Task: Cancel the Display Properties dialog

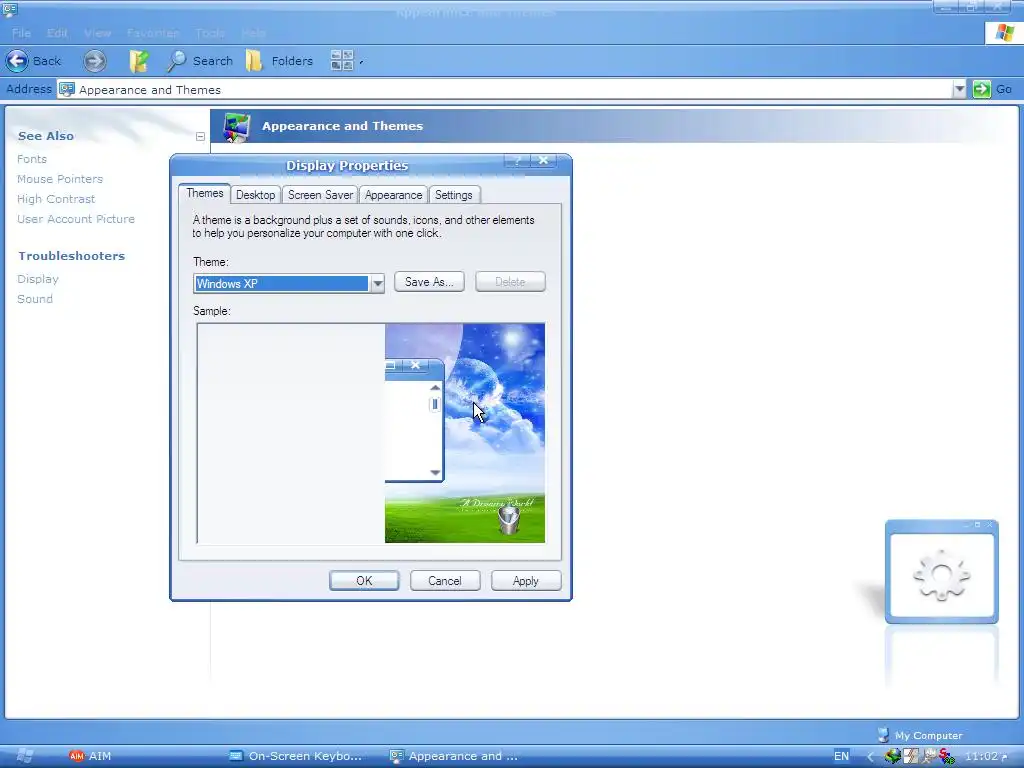Action: [x=445, y=581]
